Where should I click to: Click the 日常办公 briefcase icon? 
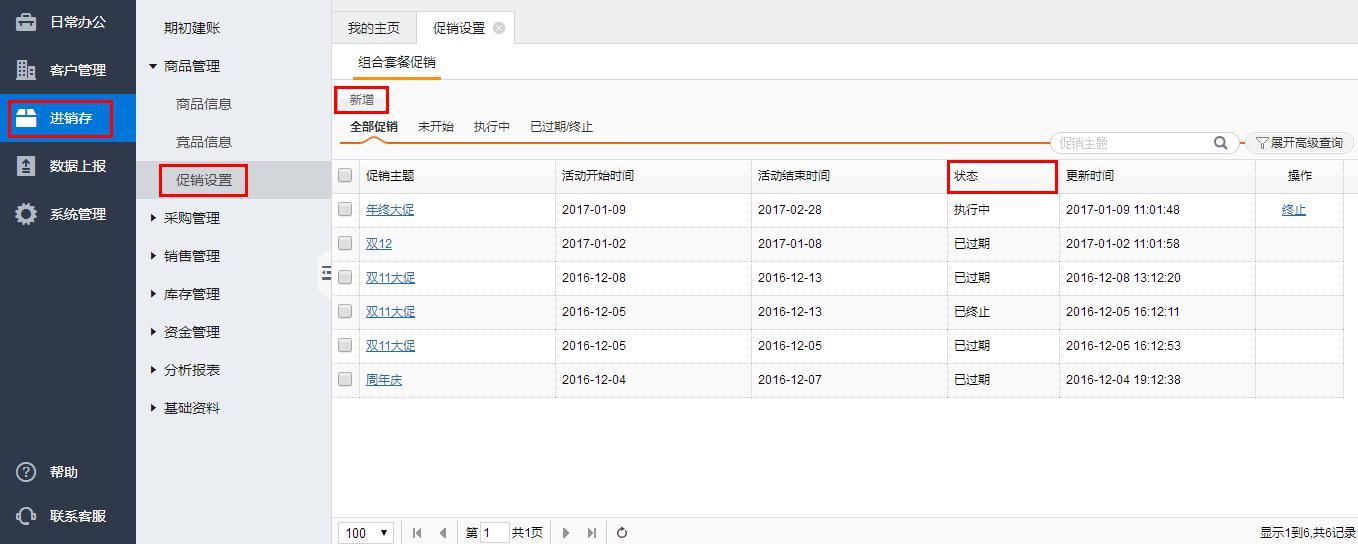(x=26, y=22)
